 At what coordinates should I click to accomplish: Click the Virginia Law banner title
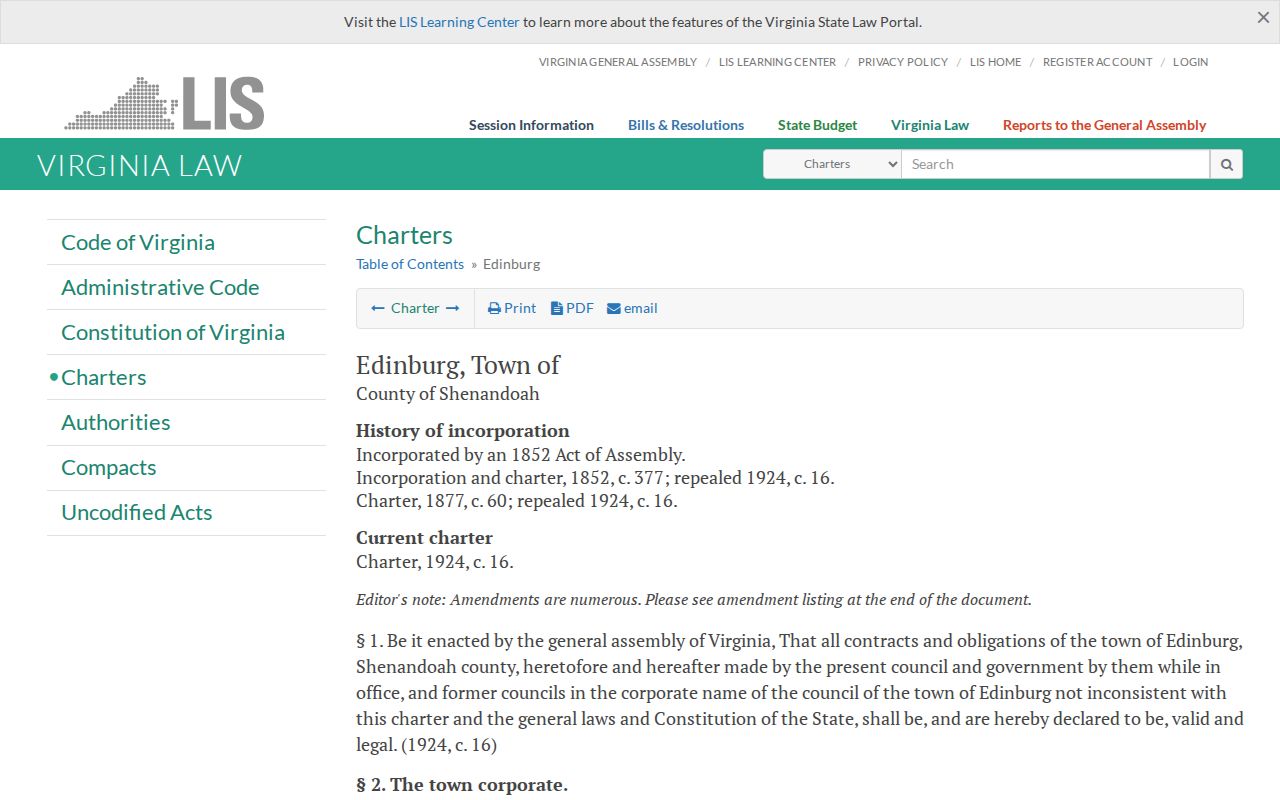click(x=140, y=165)
